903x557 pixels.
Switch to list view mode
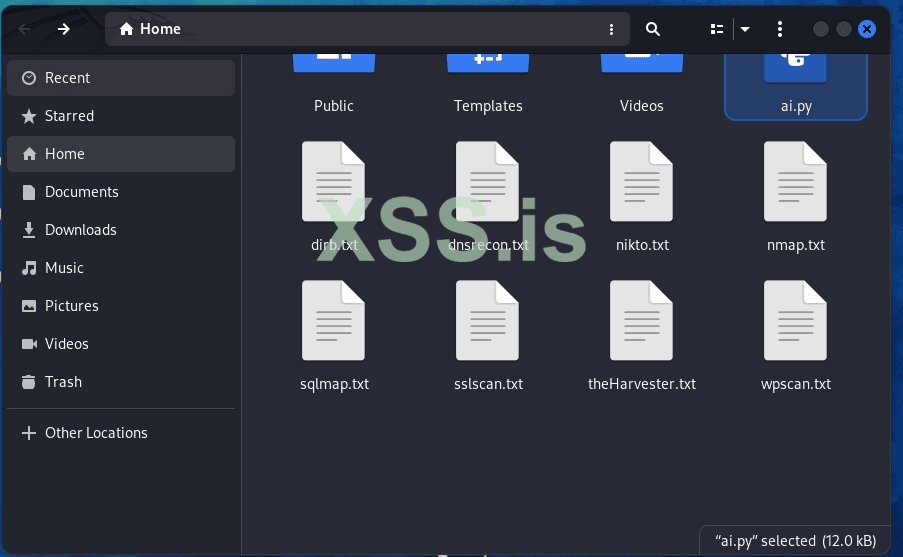click(717, 29)
